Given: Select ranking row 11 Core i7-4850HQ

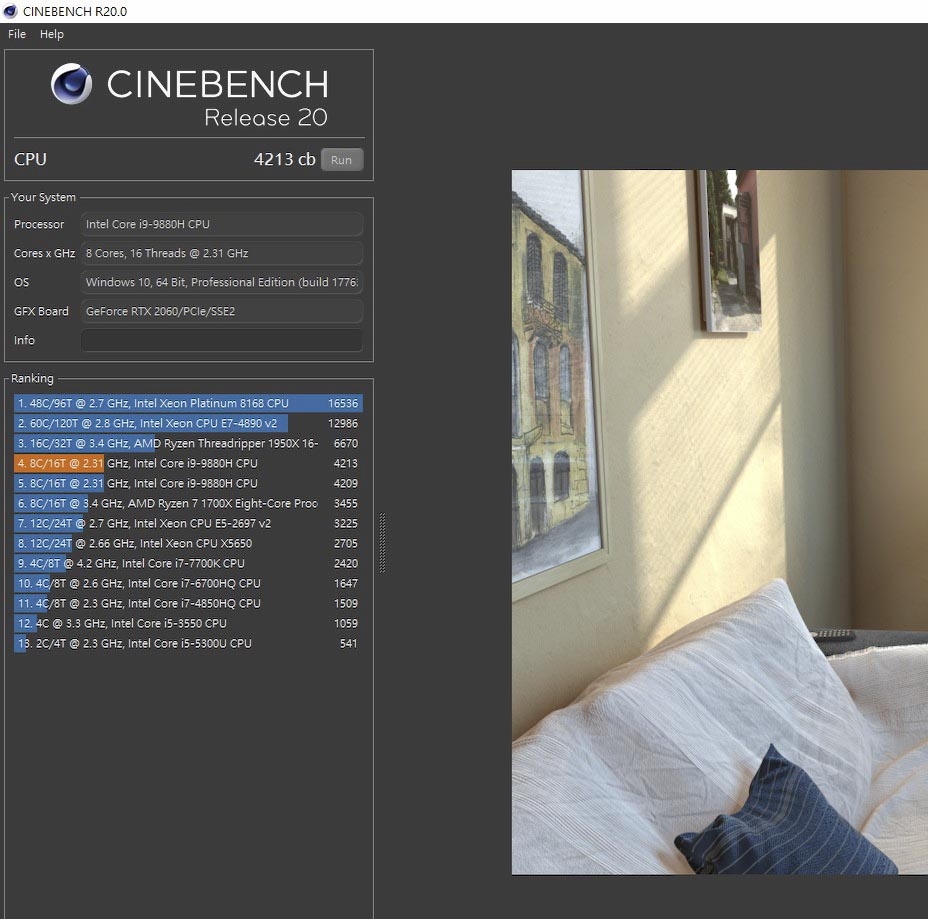Looking at the screenshot, I should tap(188, 604).
